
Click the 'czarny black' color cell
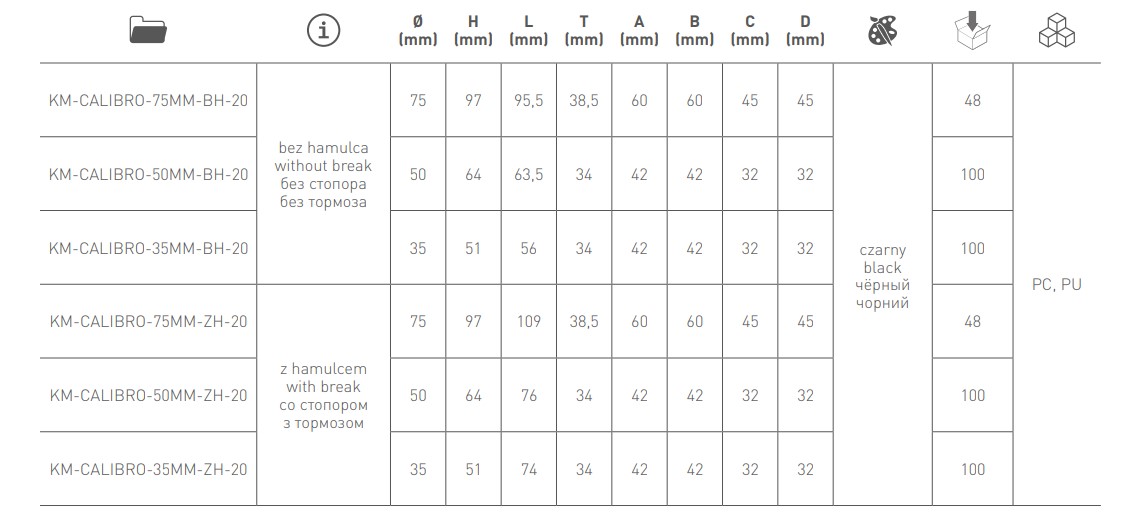click(x=882, y=276)
